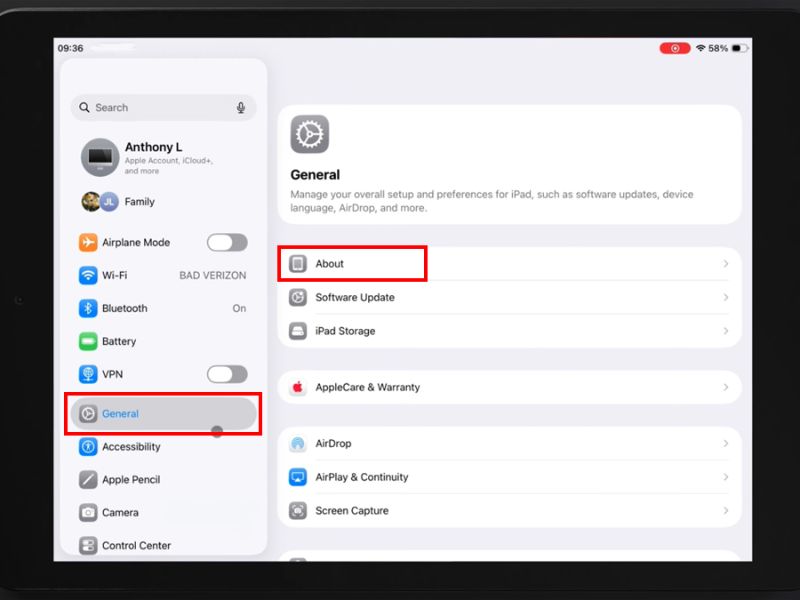This screenshot has width=800, height=600.
Task: Toggle the Airplane Mode switch
Action: click(x=227, y=242)
